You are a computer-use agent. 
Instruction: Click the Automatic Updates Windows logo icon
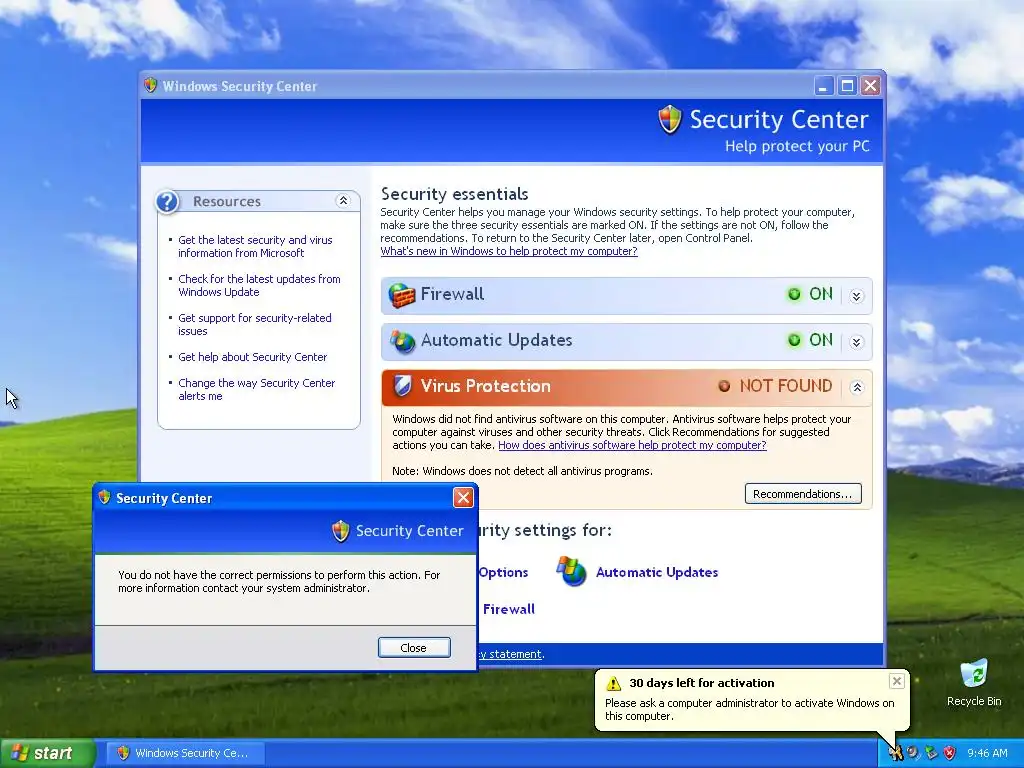point(571,571)
